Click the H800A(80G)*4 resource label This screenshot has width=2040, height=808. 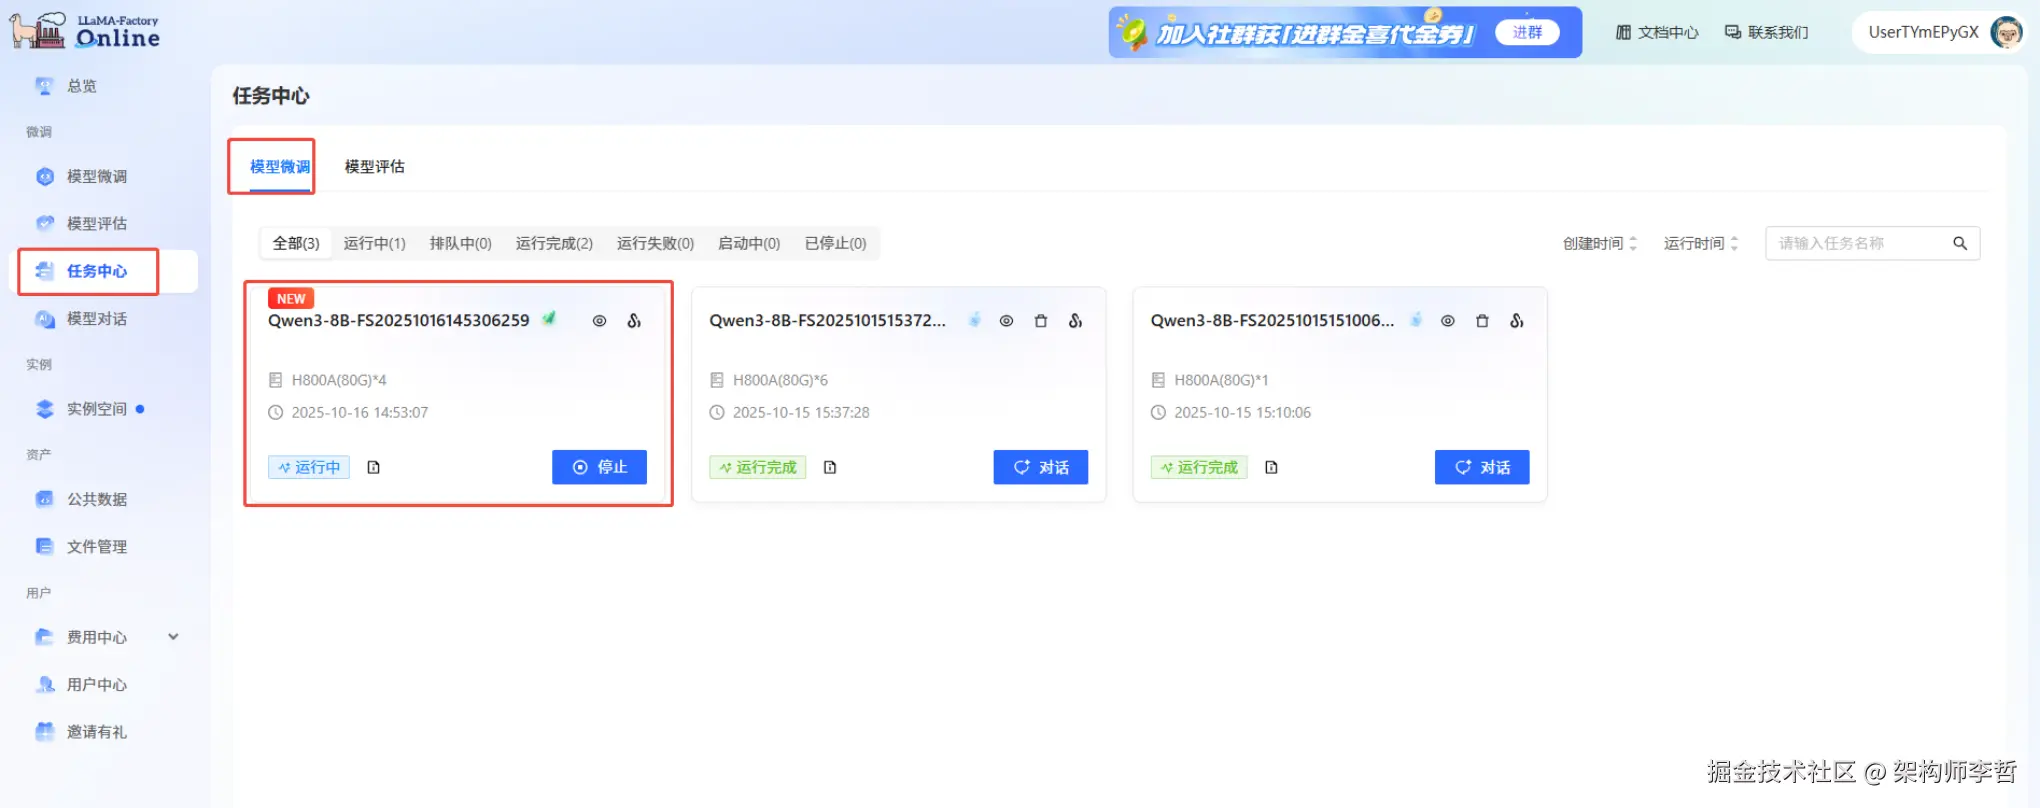339,380
